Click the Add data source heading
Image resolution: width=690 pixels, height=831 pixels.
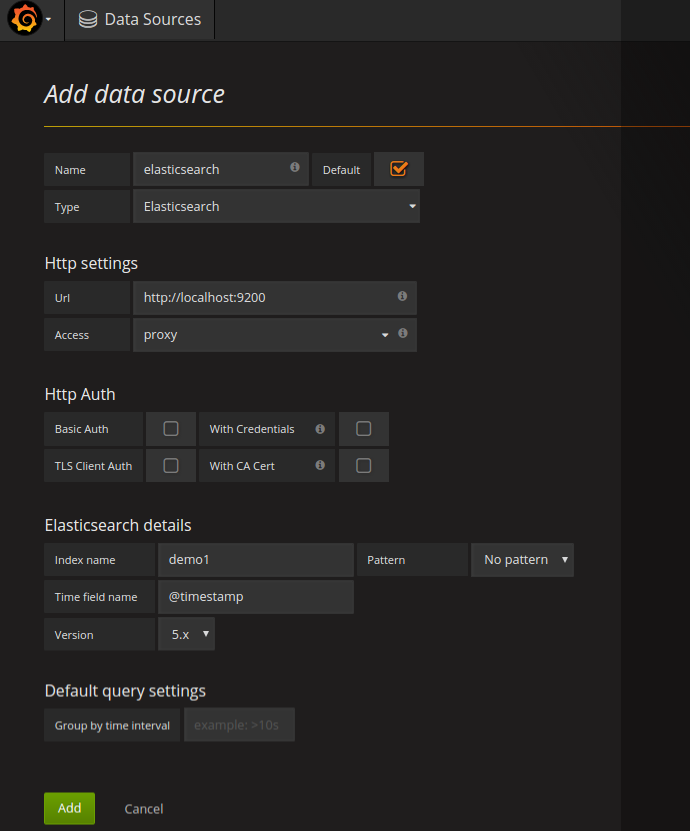click(x=135, y=94)
